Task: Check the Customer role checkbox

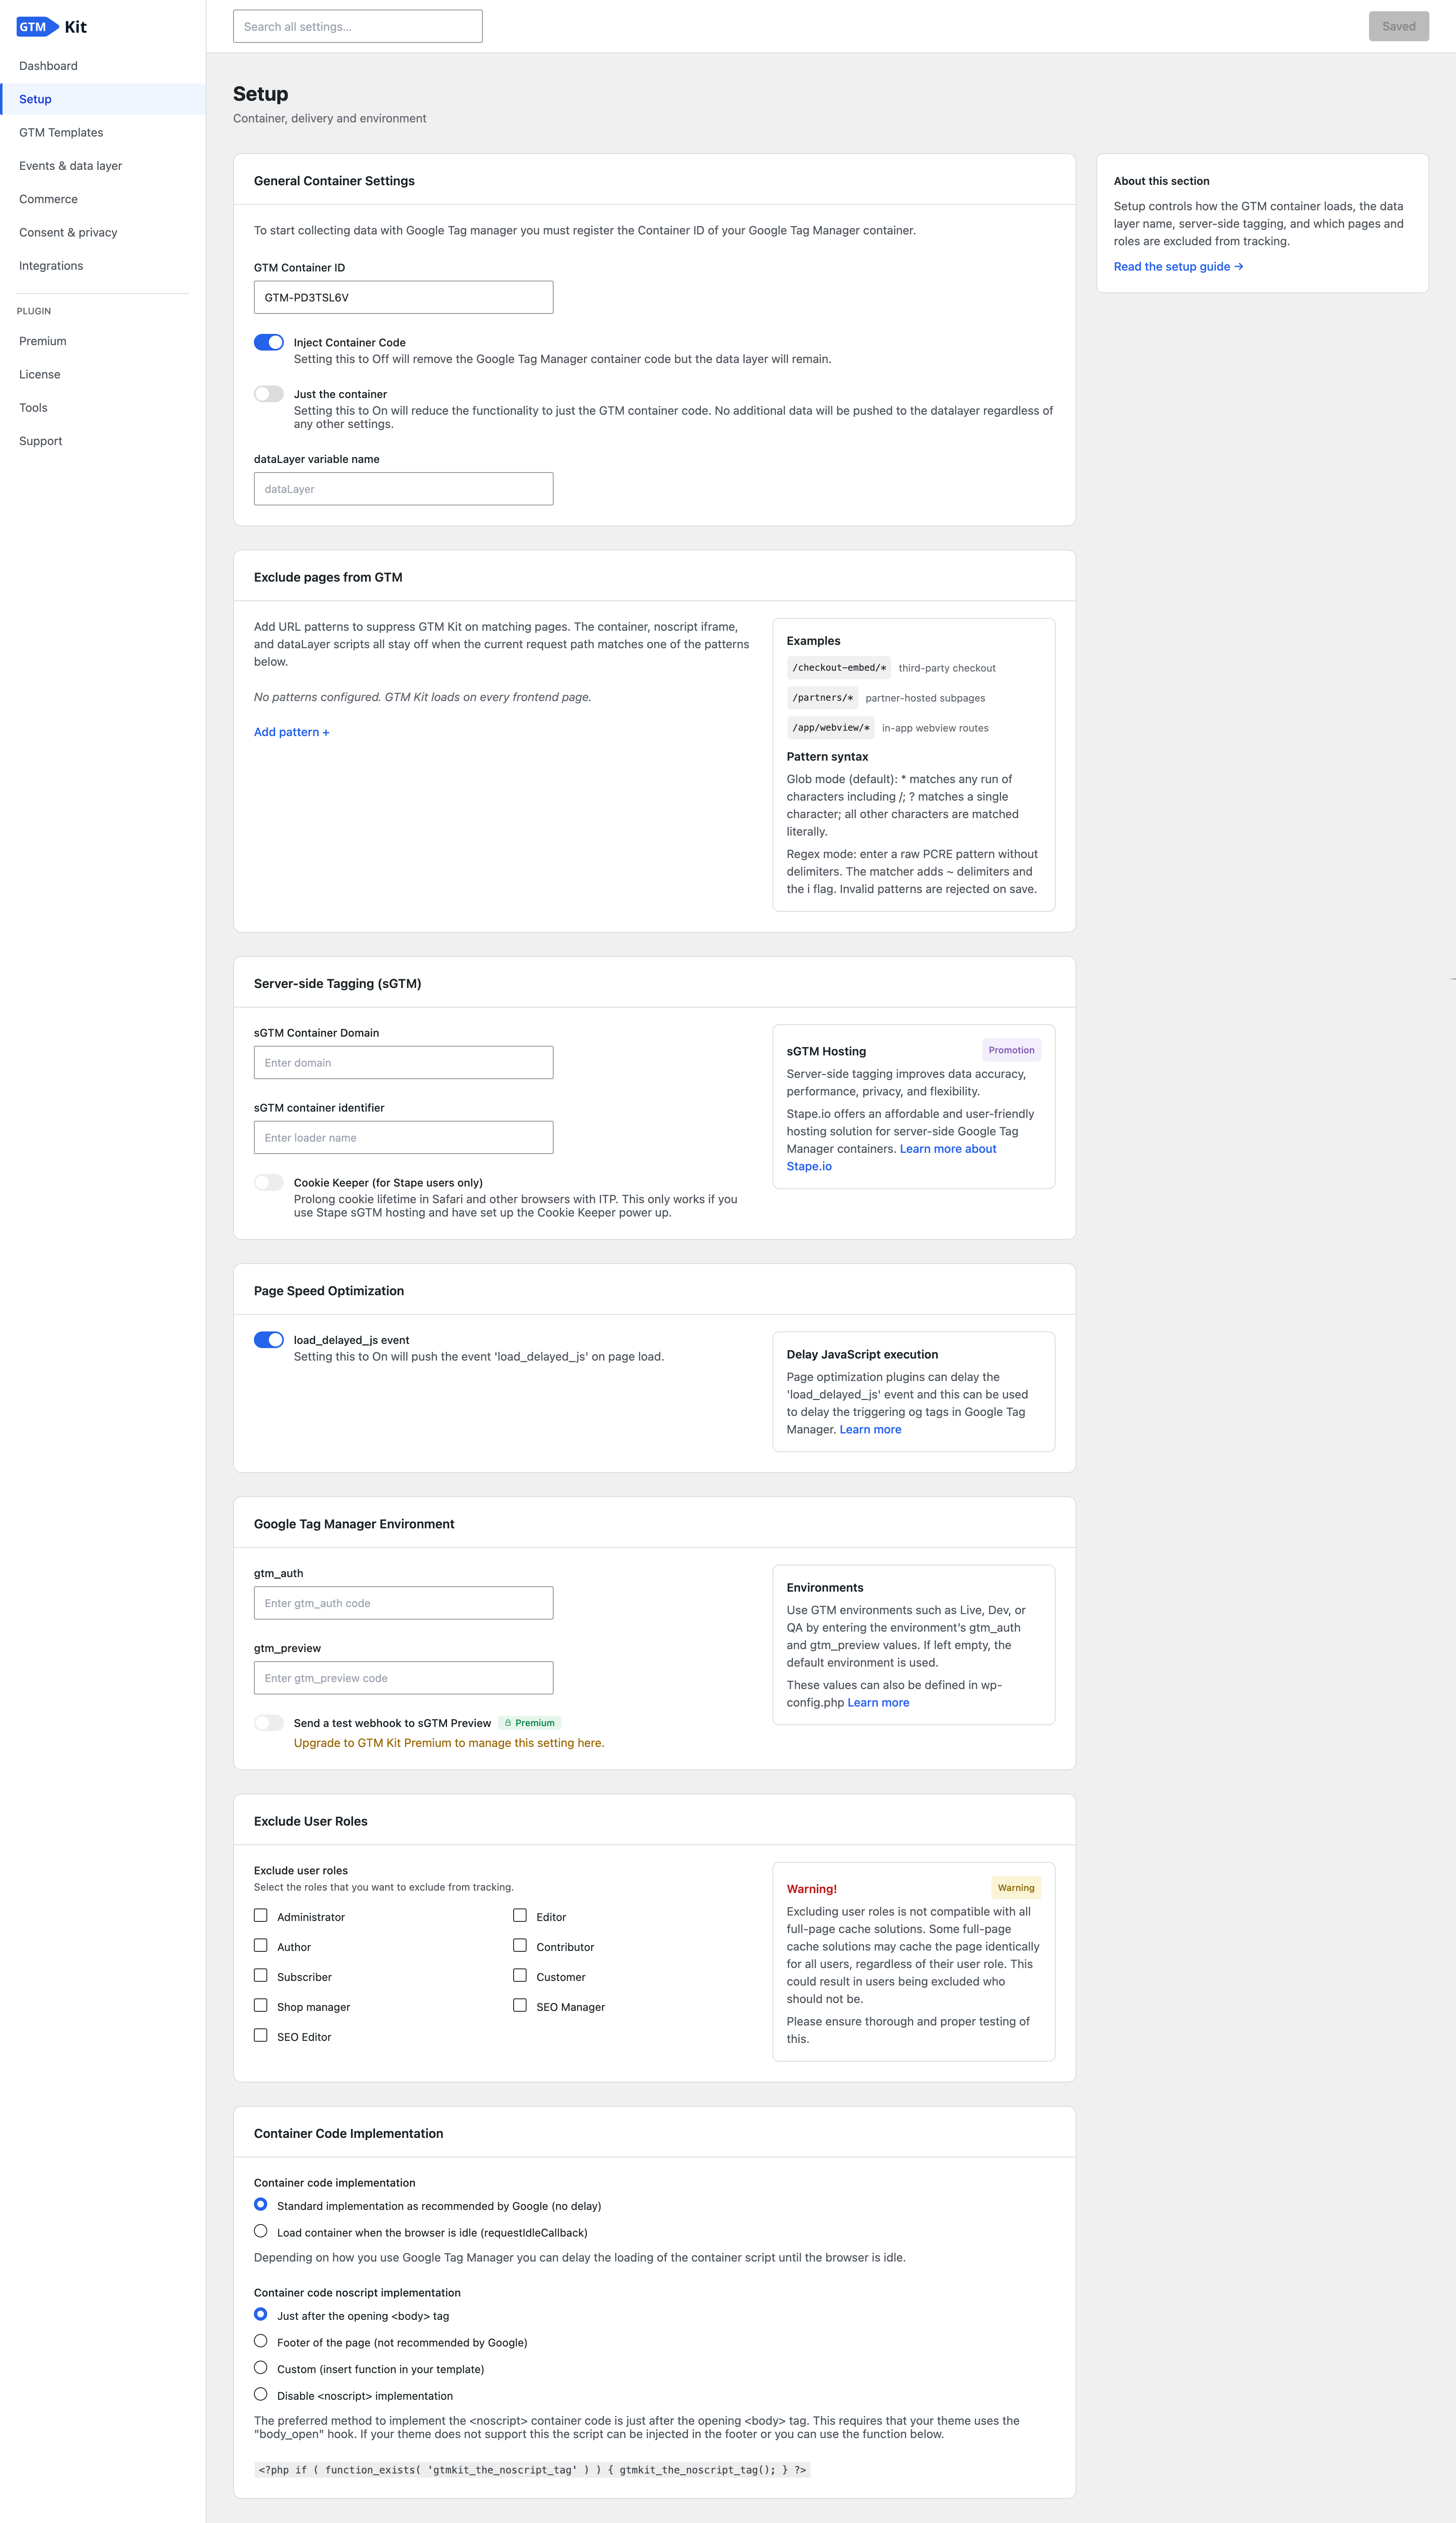Action: click(x=520, y=1976)
